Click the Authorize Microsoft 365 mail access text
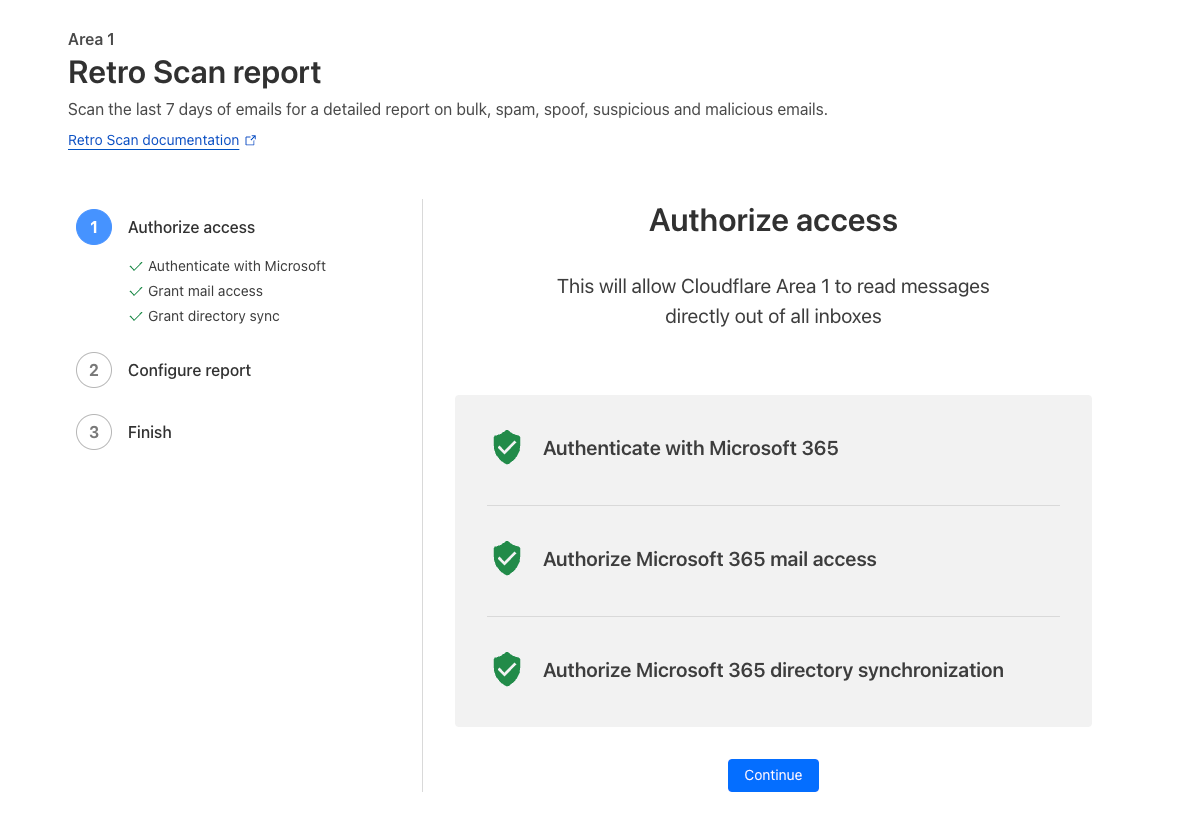Image resolution: width=1177 pixels, height=825 pixels. pyautogui.click(x=709, y=559)
